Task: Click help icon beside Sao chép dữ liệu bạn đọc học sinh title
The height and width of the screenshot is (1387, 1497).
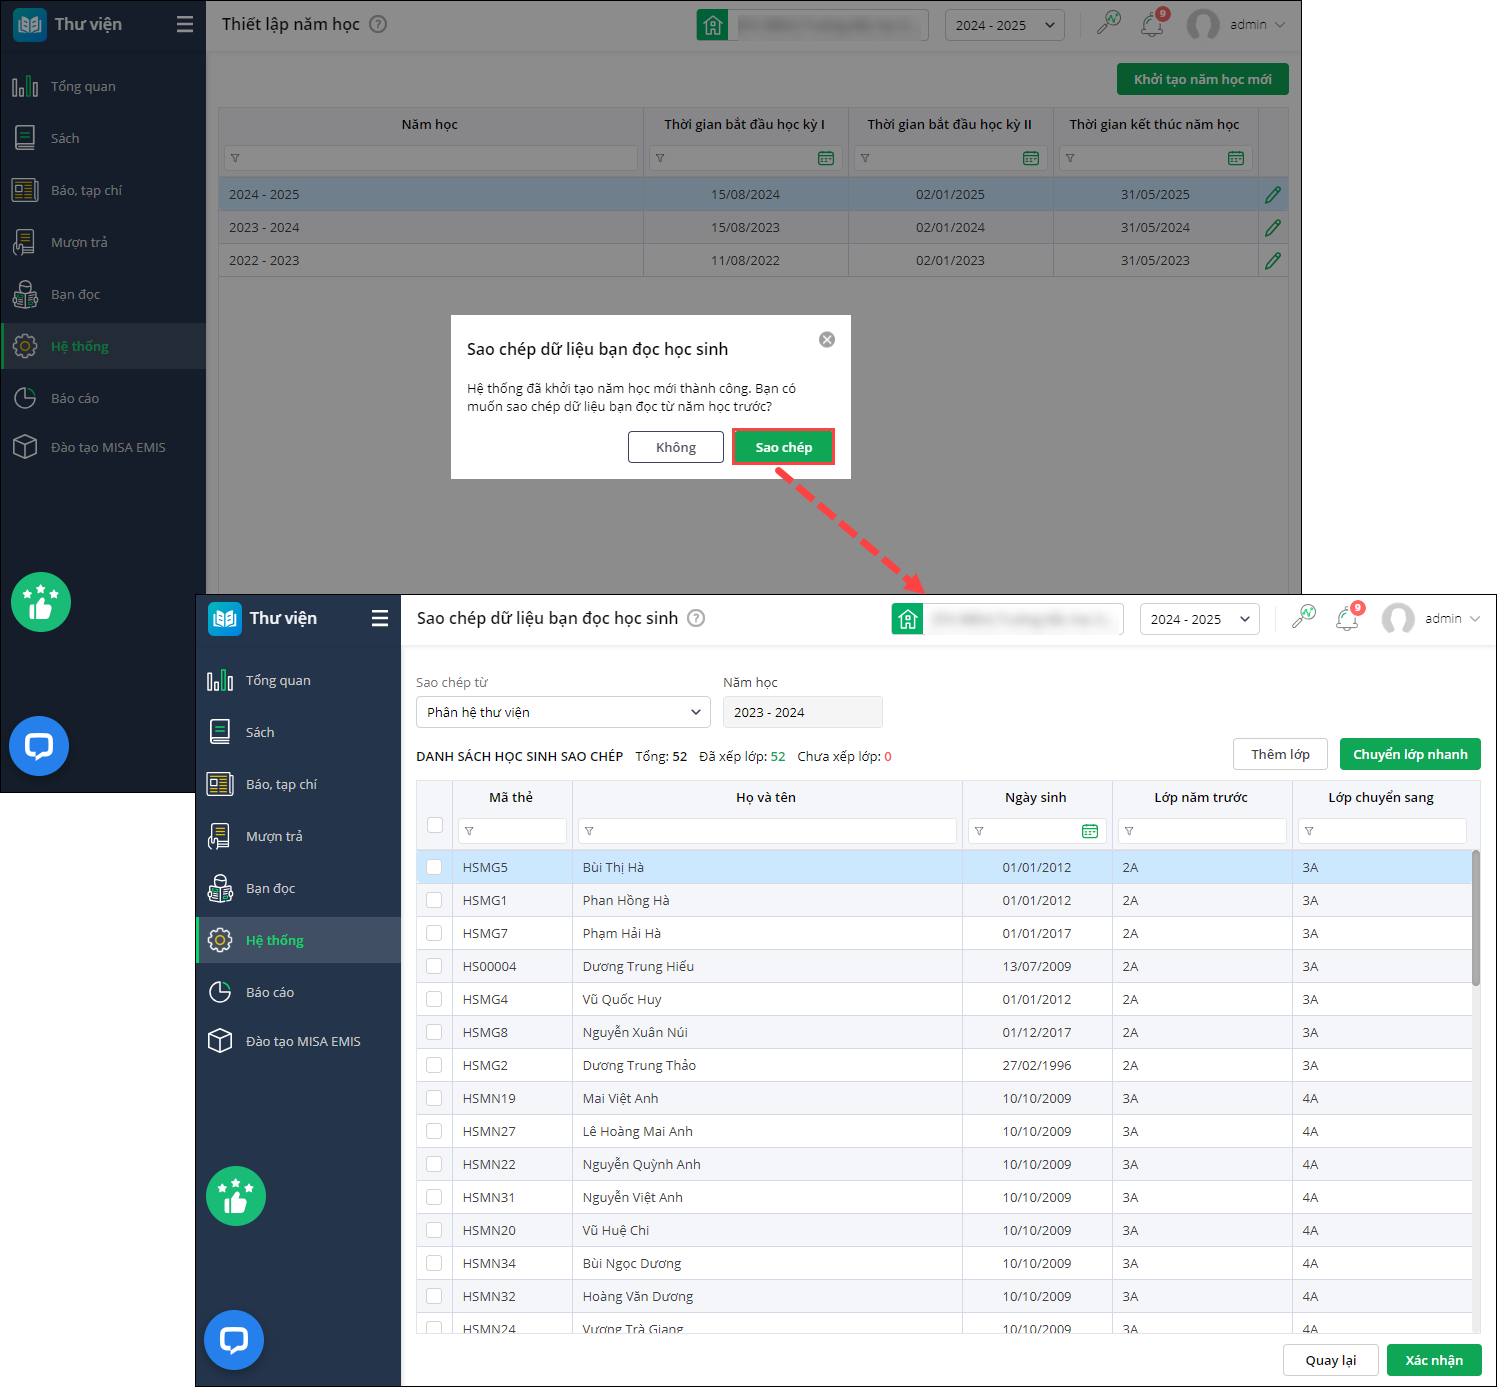Action: pyautogui.click(x=696, y=618)
